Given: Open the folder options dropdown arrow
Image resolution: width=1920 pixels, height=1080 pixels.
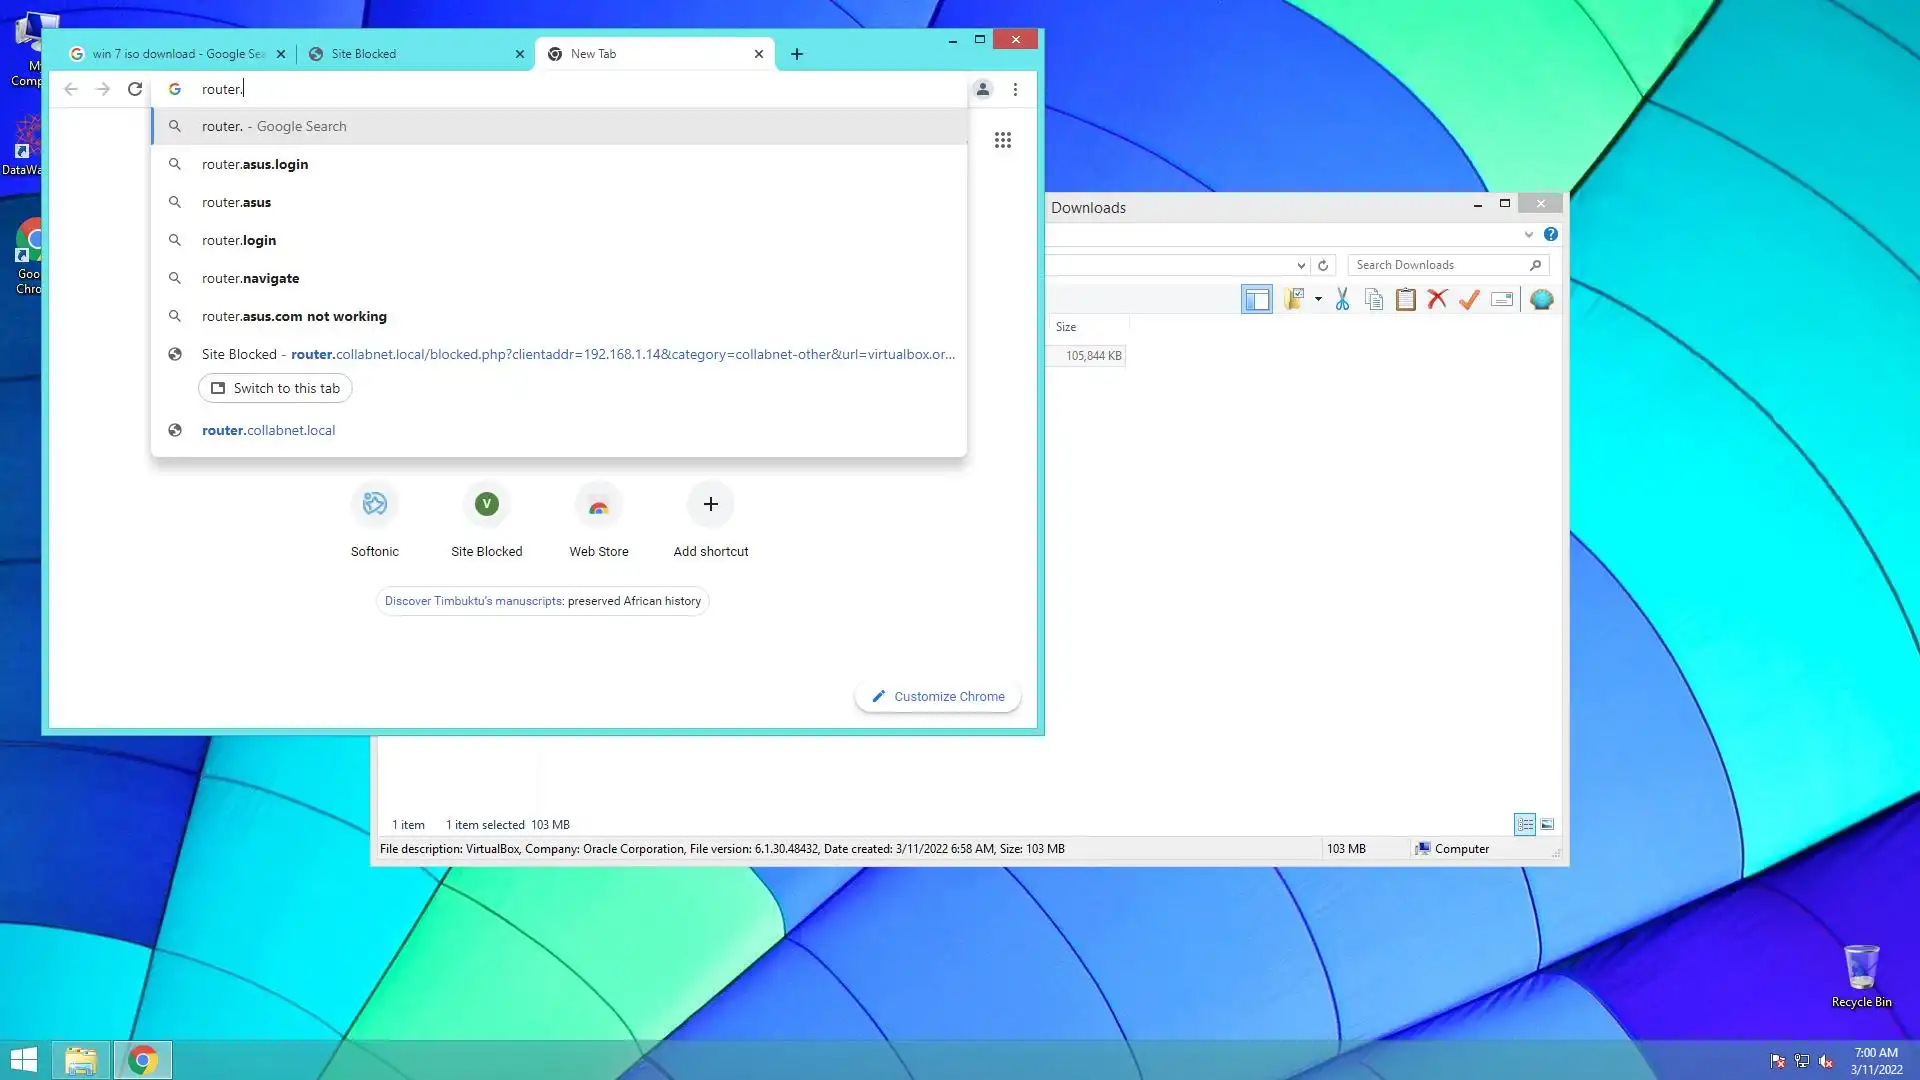Looking at the screenshot, I should 1318,299.
